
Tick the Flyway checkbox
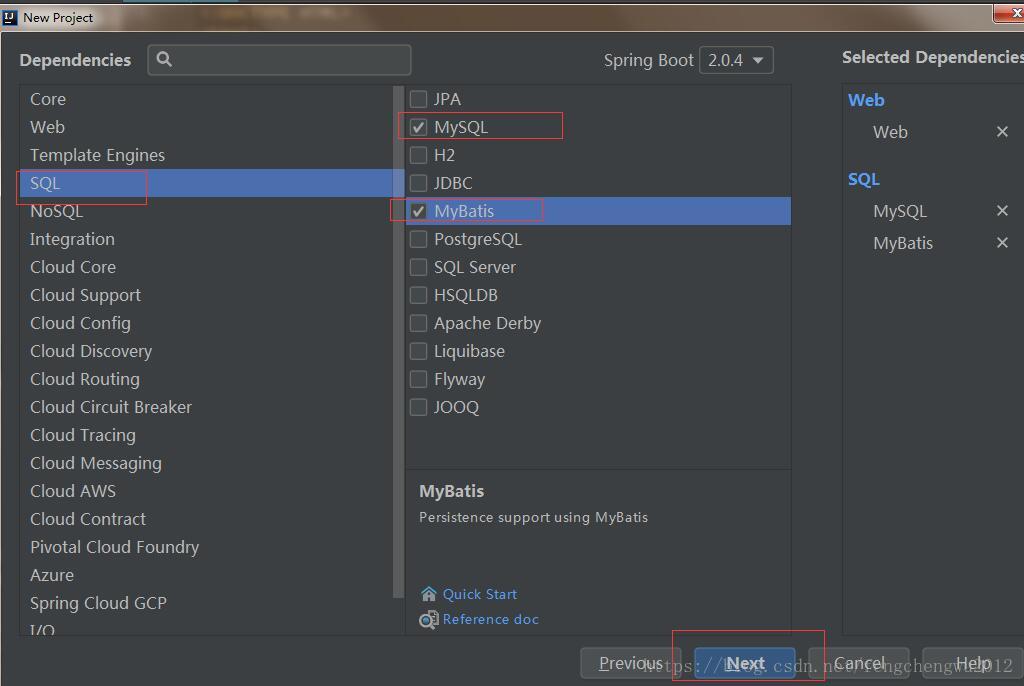coord(418,380)
